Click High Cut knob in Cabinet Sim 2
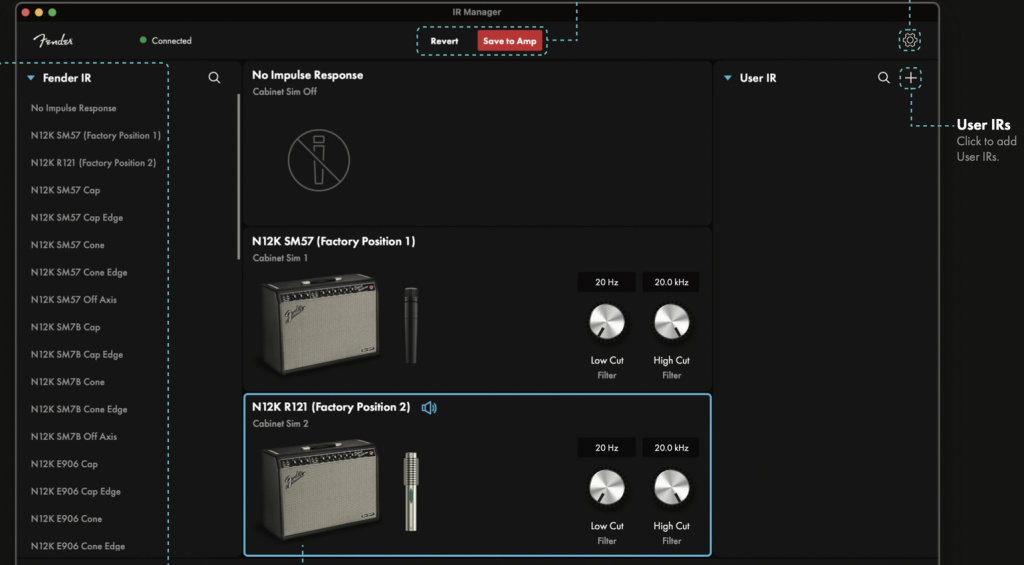 click(x=671, y=487)
